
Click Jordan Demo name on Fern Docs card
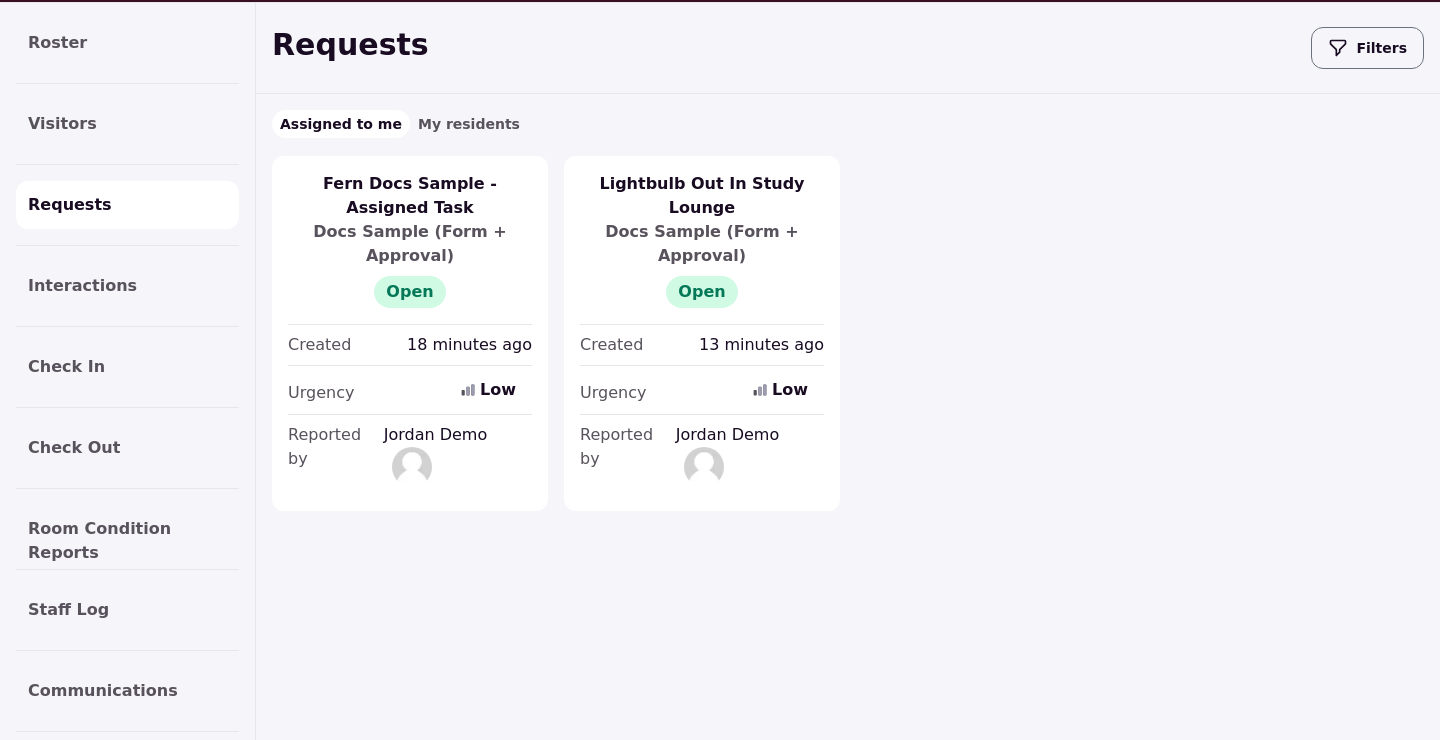[435, 435]
